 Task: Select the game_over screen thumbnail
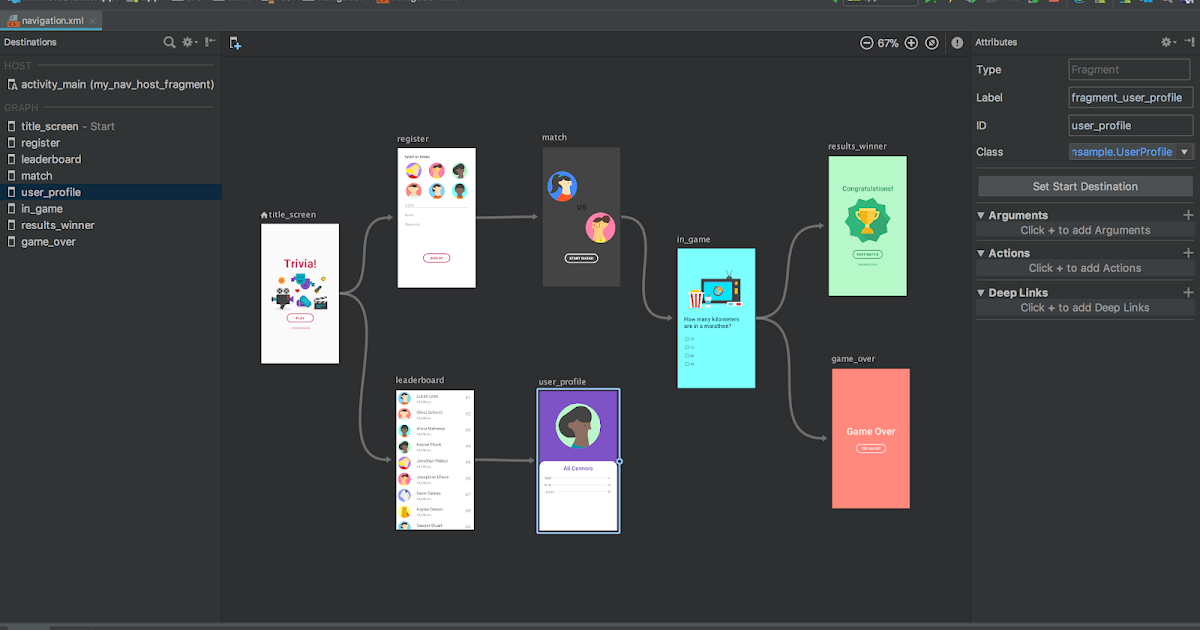871,438
